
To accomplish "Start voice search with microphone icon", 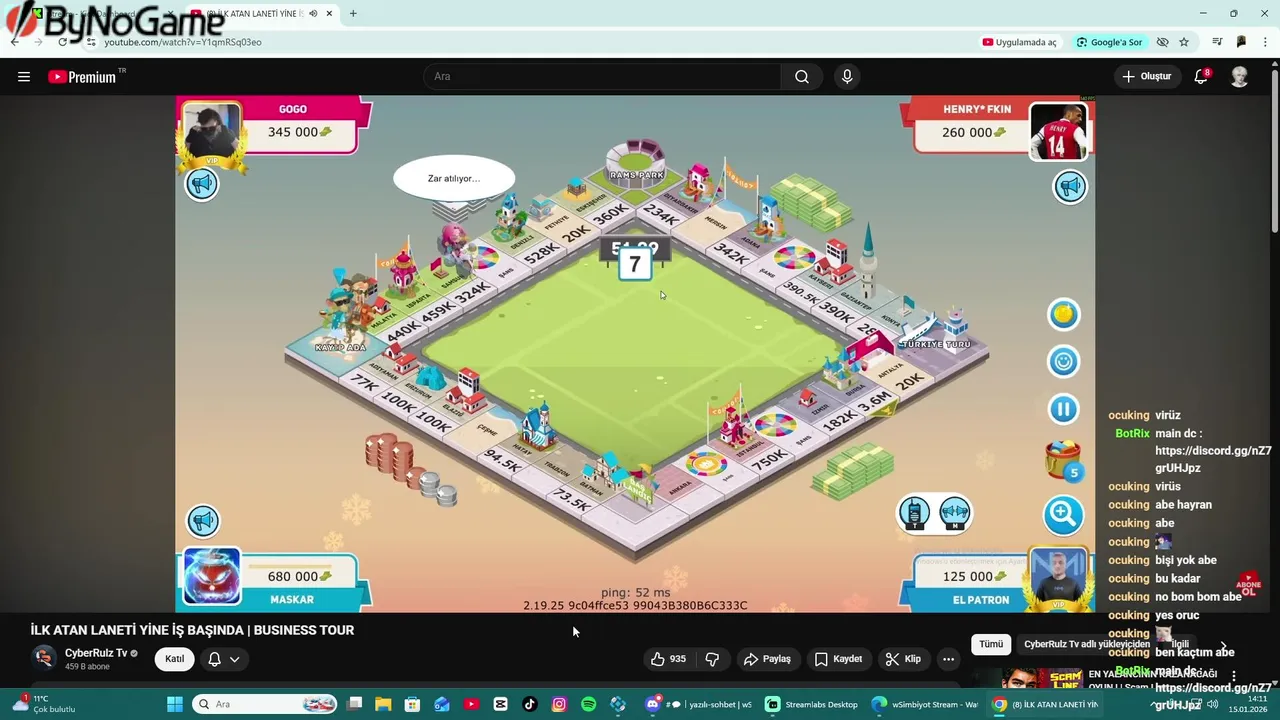I will [847, 76].
